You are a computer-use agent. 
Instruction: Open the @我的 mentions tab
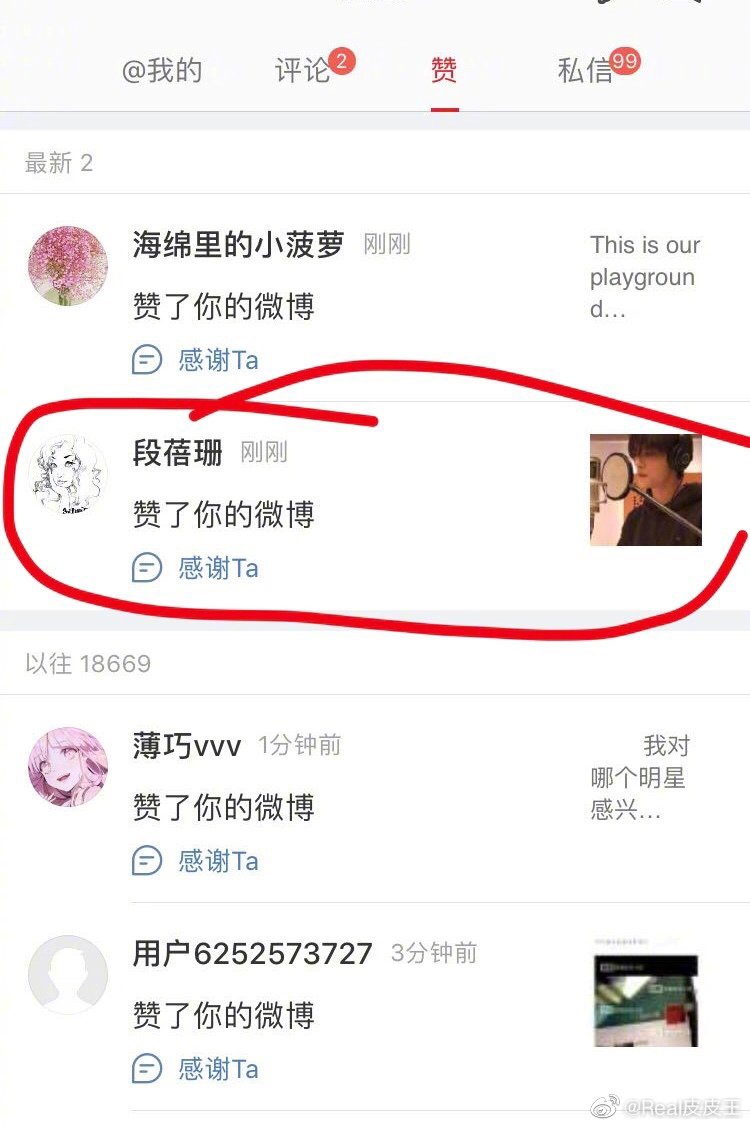point(162,70)
